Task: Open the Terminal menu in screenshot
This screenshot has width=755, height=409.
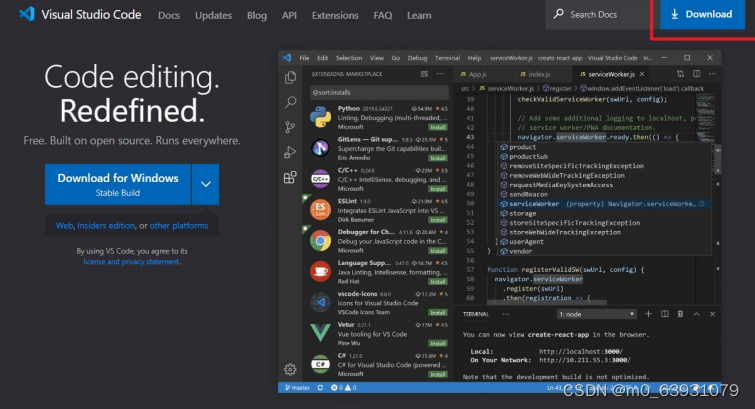Action: tap(447, 58)
